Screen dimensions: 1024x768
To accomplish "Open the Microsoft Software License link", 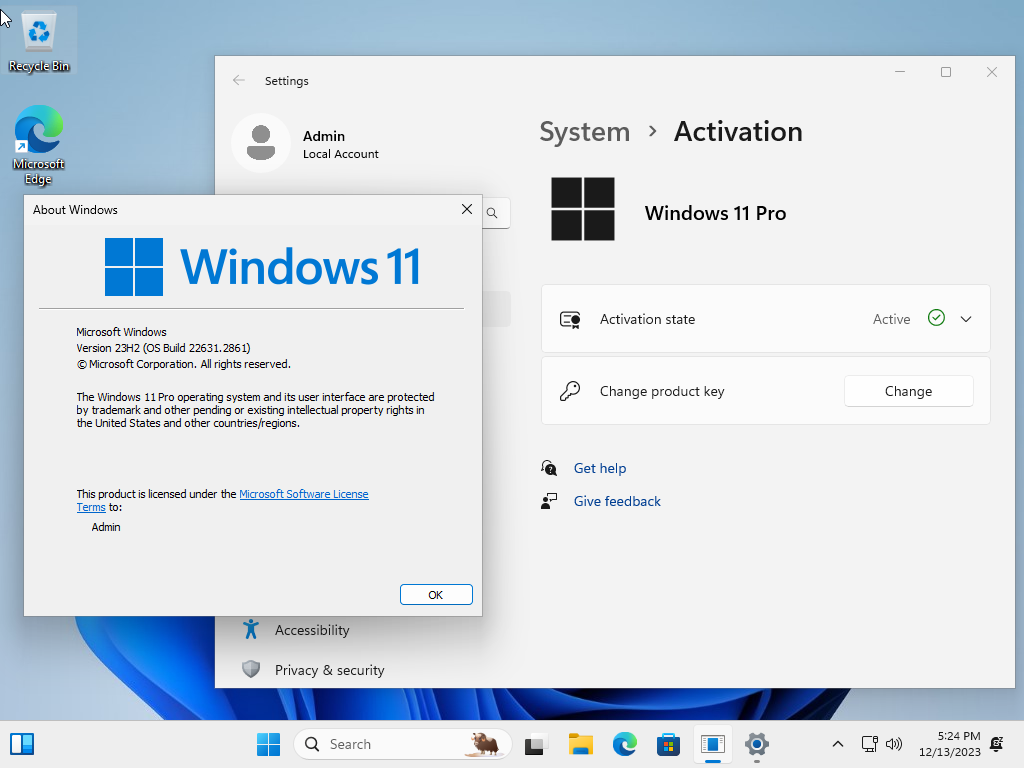I will pos(304,494).
